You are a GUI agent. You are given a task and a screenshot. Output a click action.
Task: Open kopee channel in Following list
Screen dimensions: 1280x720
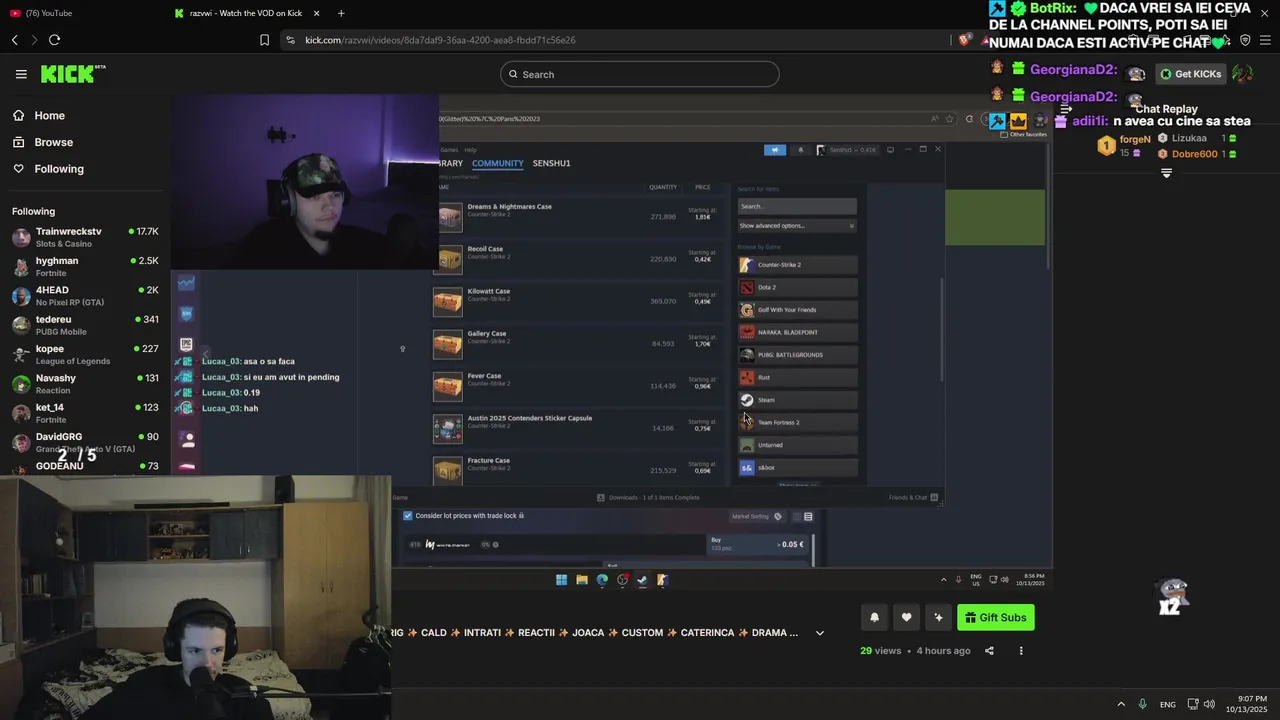85,354
